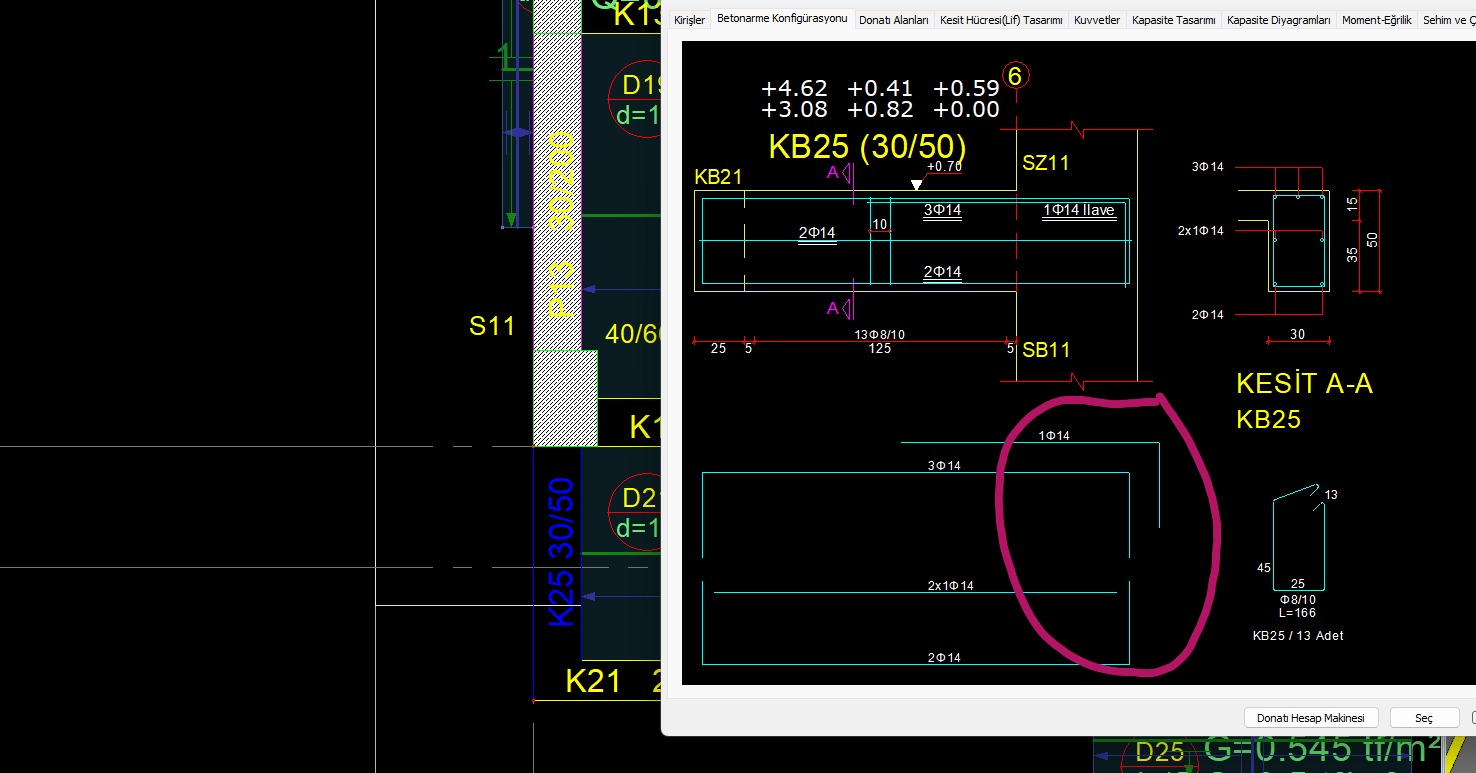
Task: Click the KB21 beam label
Action: tap(718, 177)
